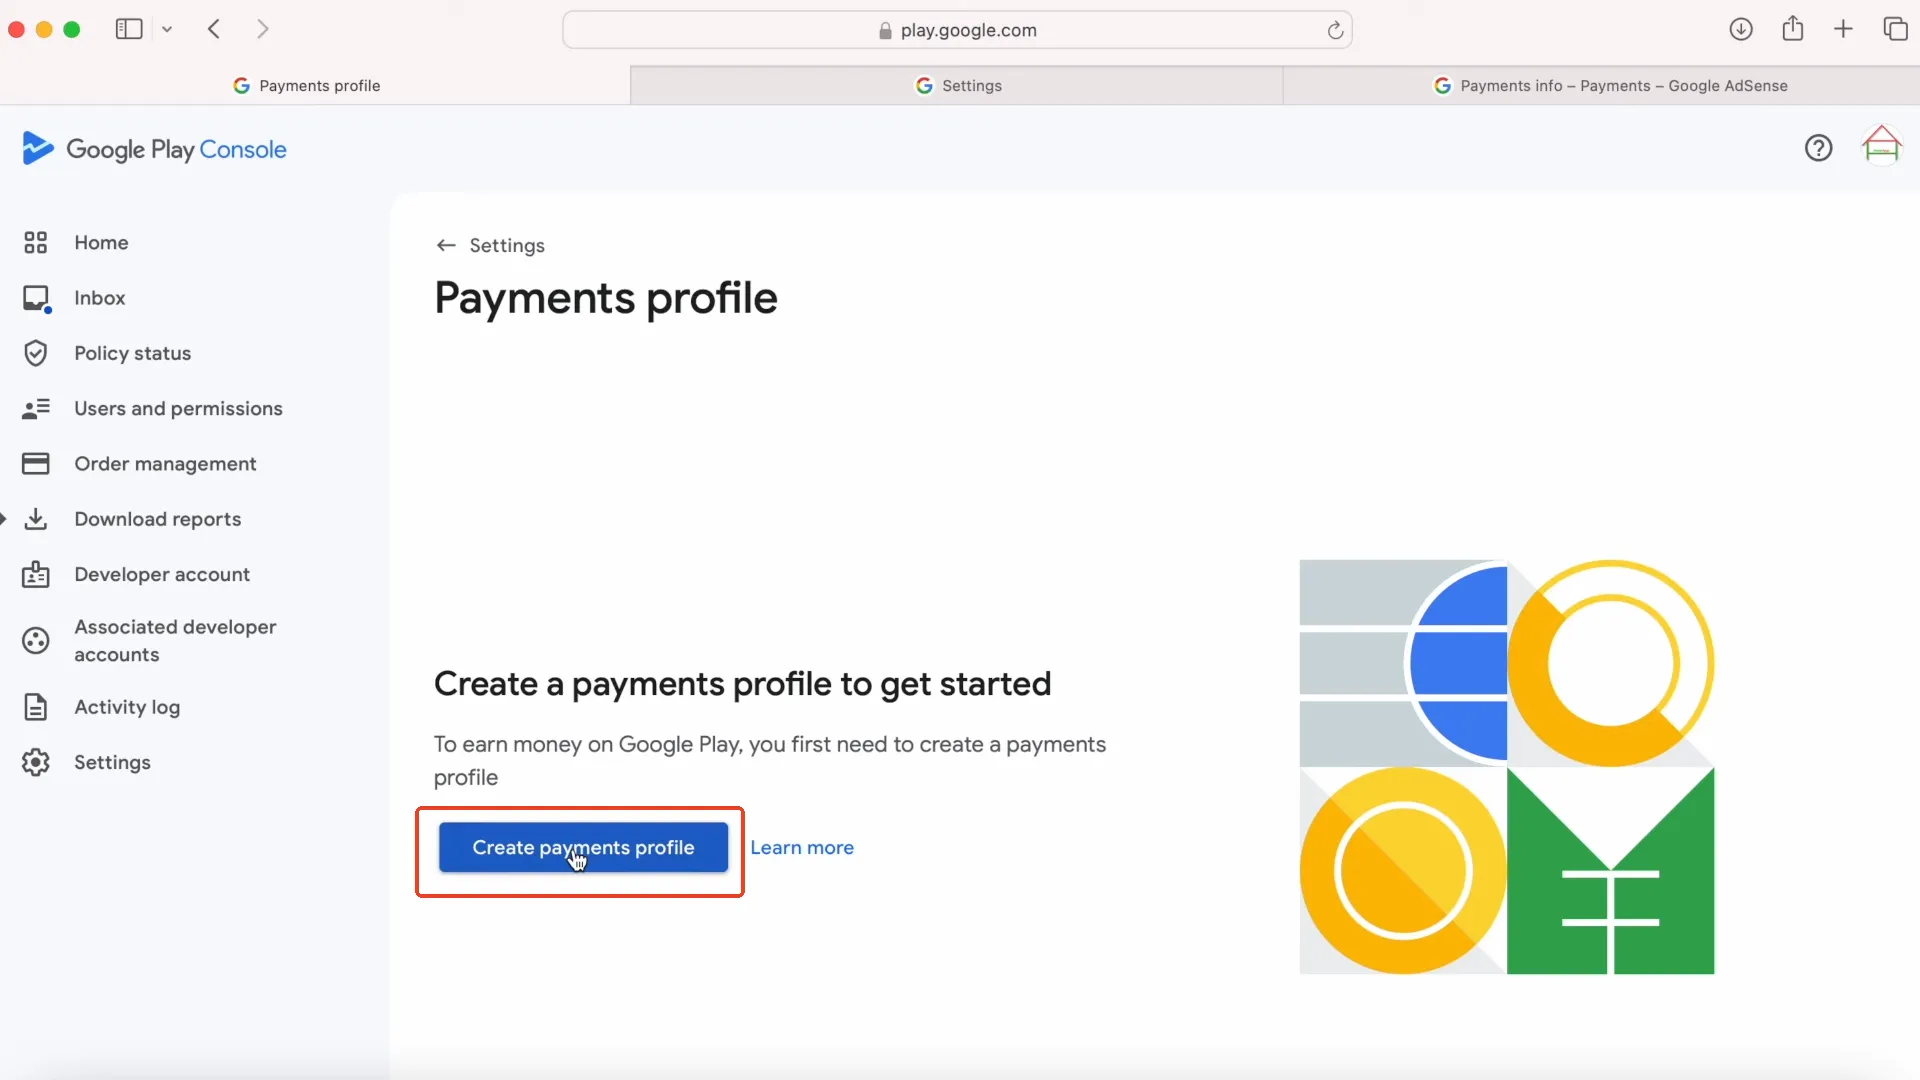Open Download reports section
This screenshot has width=1920, height=1080.
(x=157, y=519)
